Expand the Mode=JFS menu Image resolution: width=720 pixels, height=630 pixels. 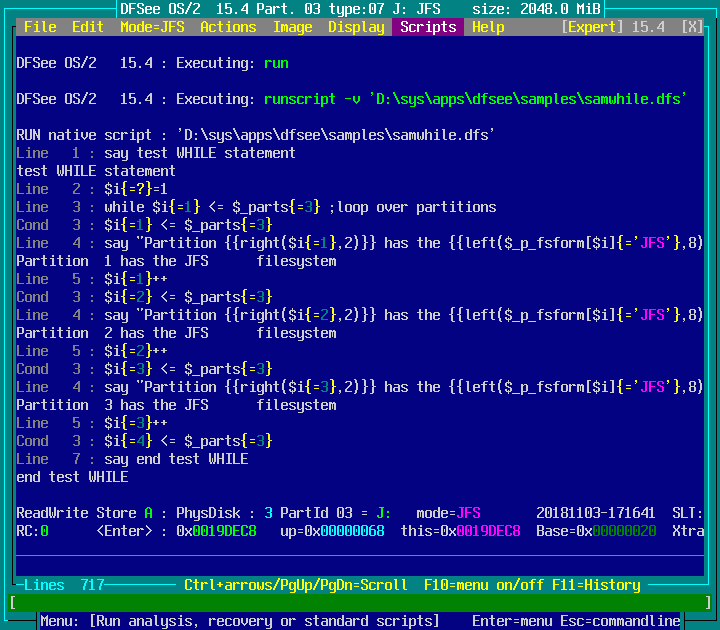pos(152,27)
